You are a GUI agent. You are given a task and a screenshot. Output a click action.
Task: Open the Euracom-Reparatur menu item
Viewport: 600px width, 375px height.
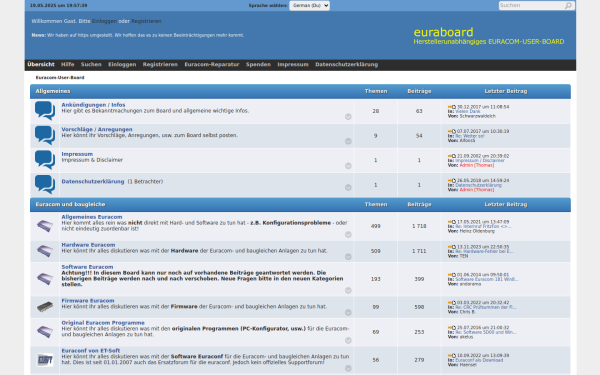click(x=212, y=64)
